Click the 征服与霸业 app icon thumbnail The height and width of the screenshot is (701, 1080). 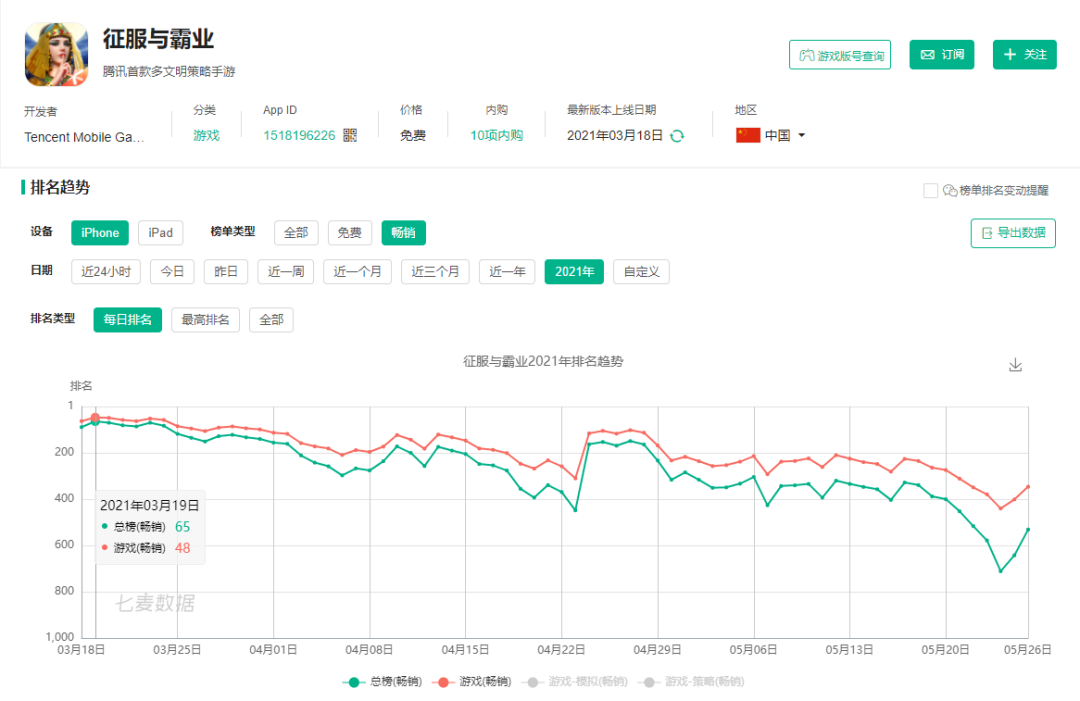(x=56, y=54)
